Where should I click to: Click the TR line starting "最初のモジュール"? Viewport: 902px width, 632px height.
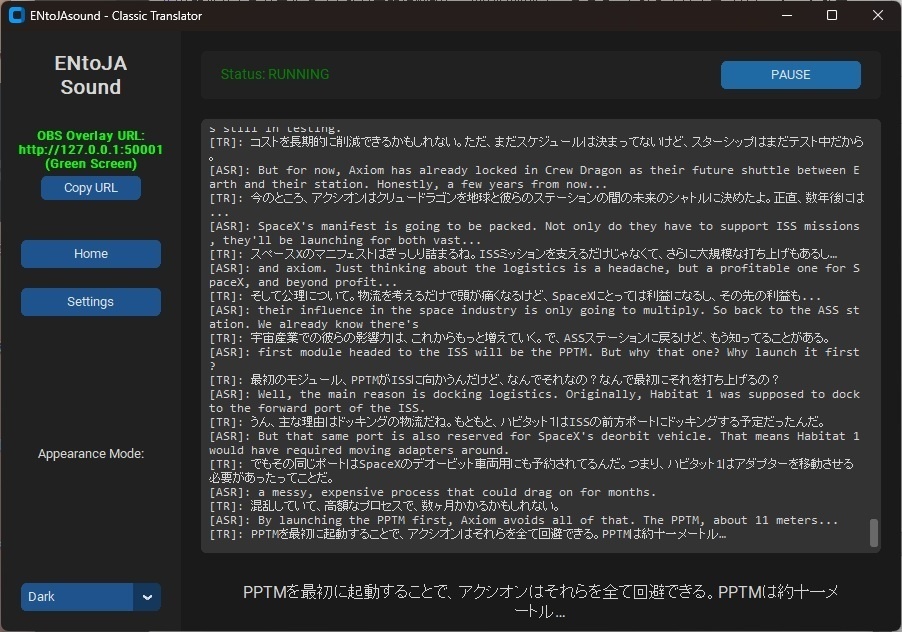(494, 380)
